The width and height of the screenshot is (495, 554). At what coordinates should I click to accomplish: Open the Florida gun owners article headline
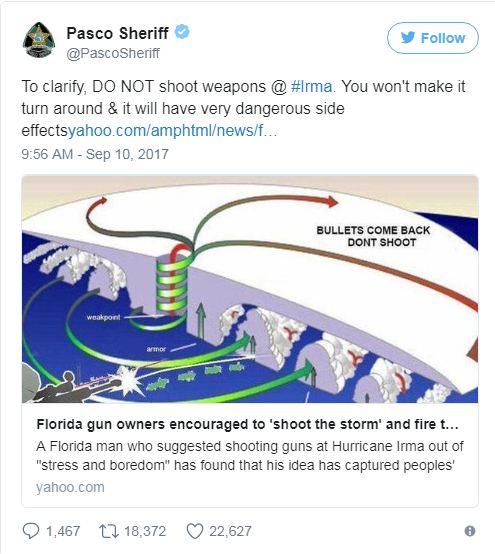(x=247, y=424)
